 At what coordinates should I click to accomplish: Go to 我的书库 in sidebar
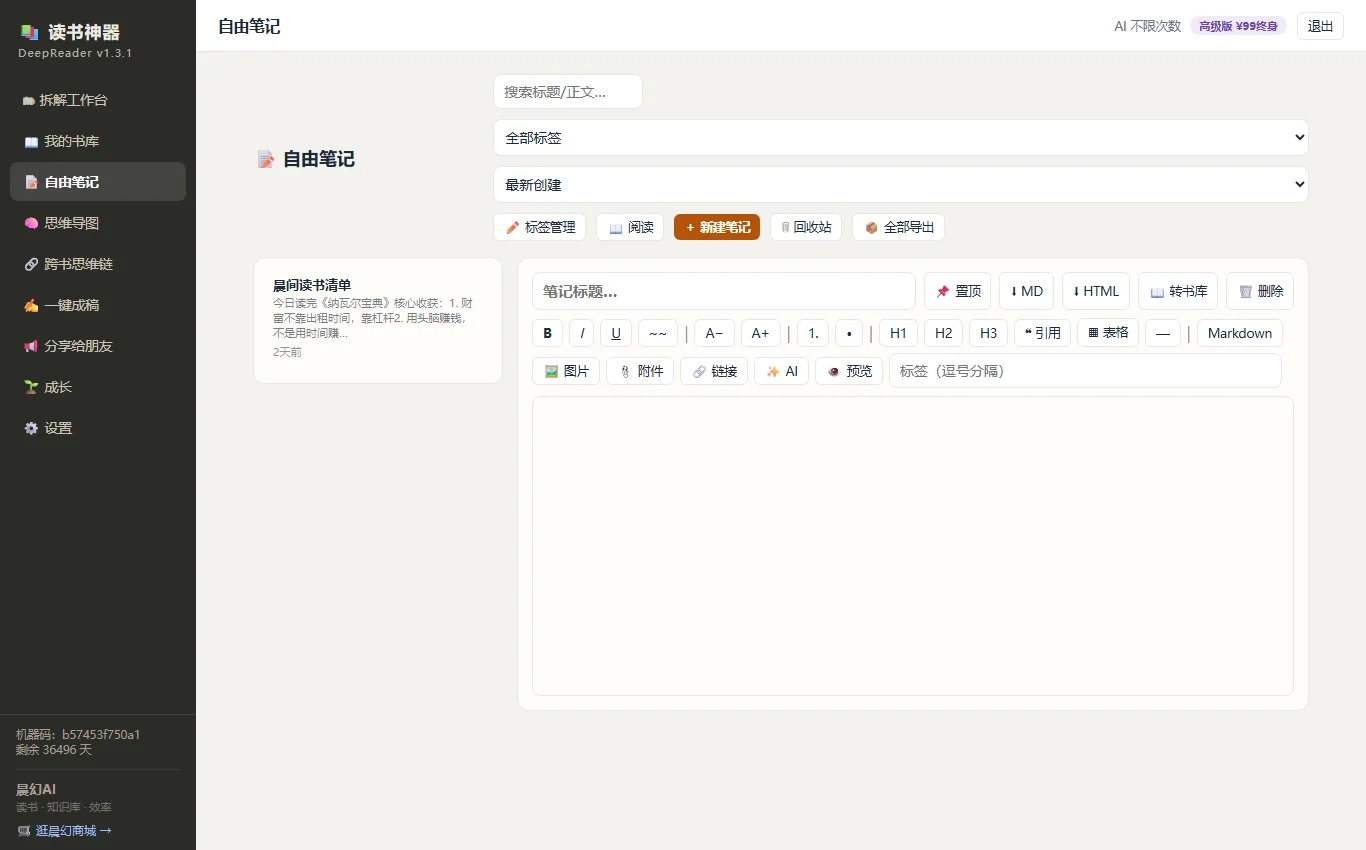pyautogui.click(x=98, y=141)
